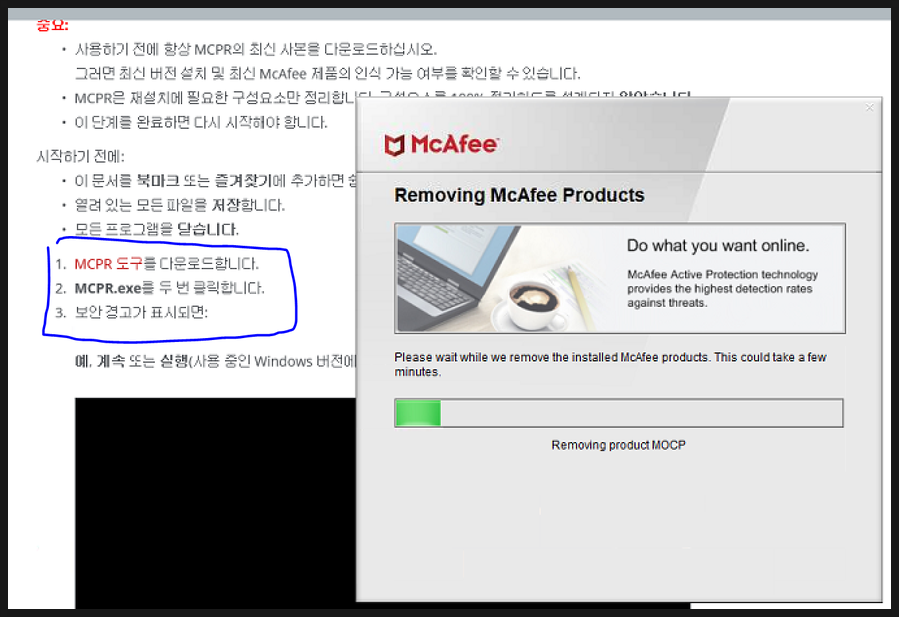Select the '시작하기 전에:' heading on the page

(x=80, y=156)
